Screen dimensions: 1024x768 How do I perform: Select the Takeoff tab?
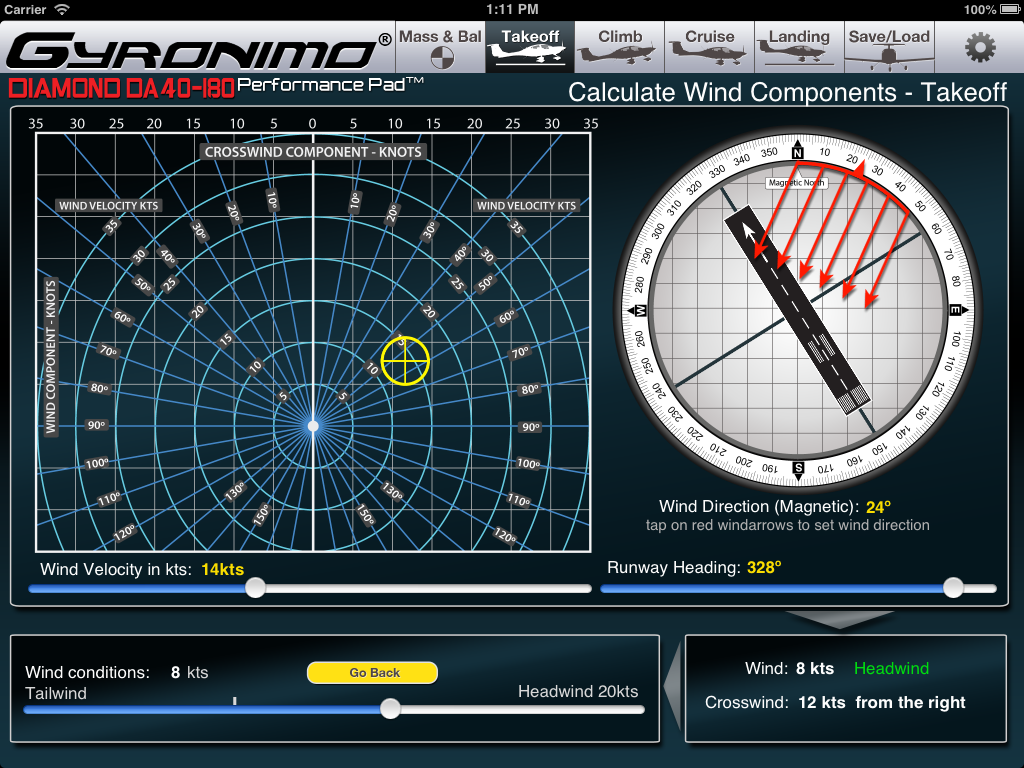[530, 47]
